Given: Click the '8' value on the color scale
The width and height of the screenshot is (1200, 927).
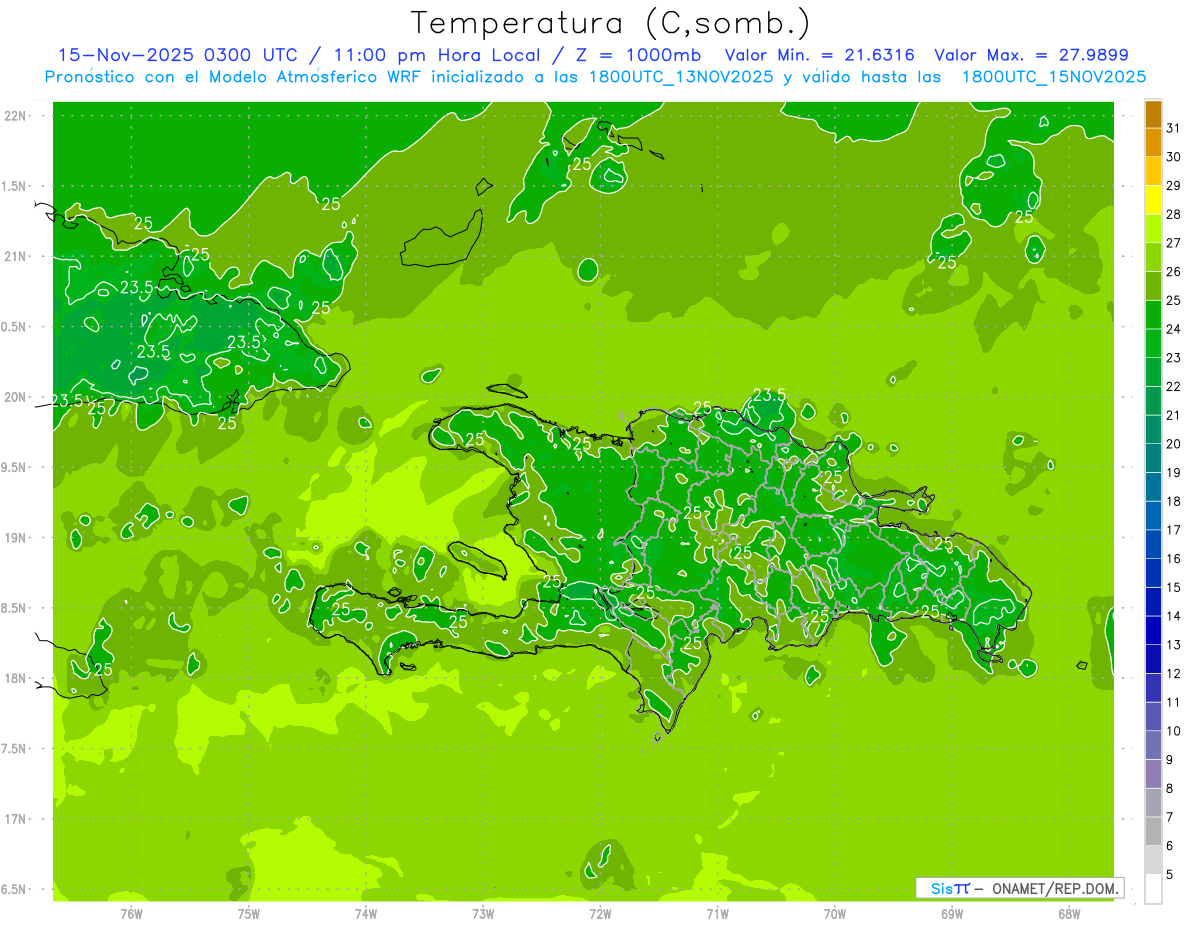Looking at the screenshot, I should 1170,788.
